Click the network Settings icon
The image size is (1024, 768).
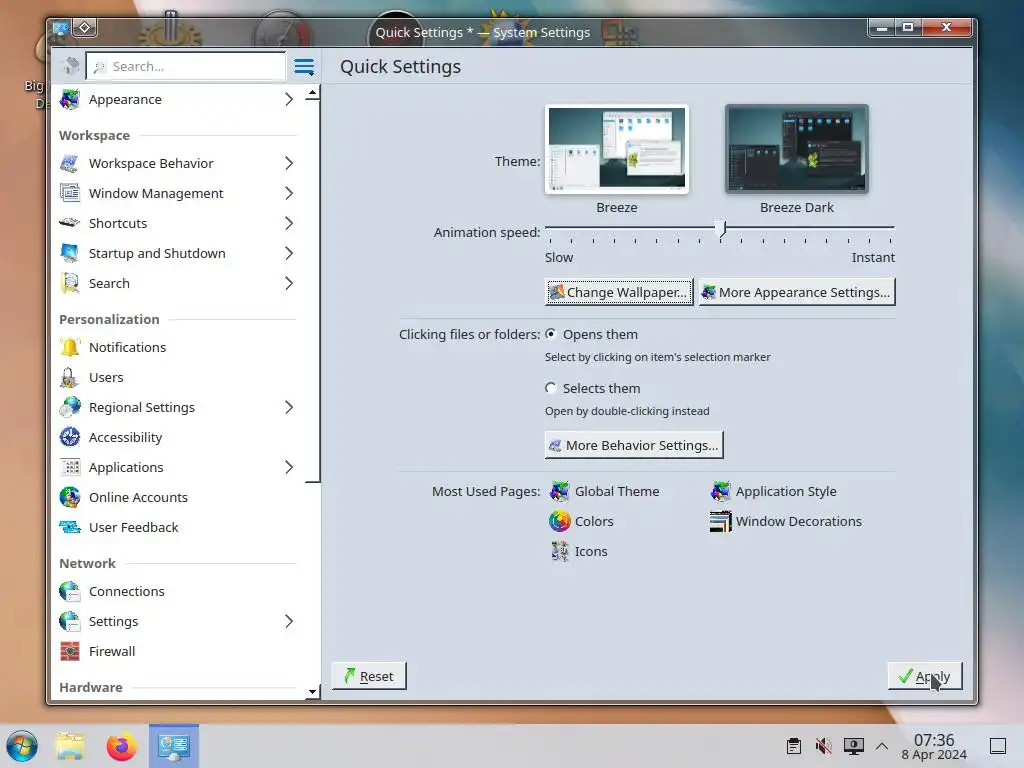click(x=70, y=622)
